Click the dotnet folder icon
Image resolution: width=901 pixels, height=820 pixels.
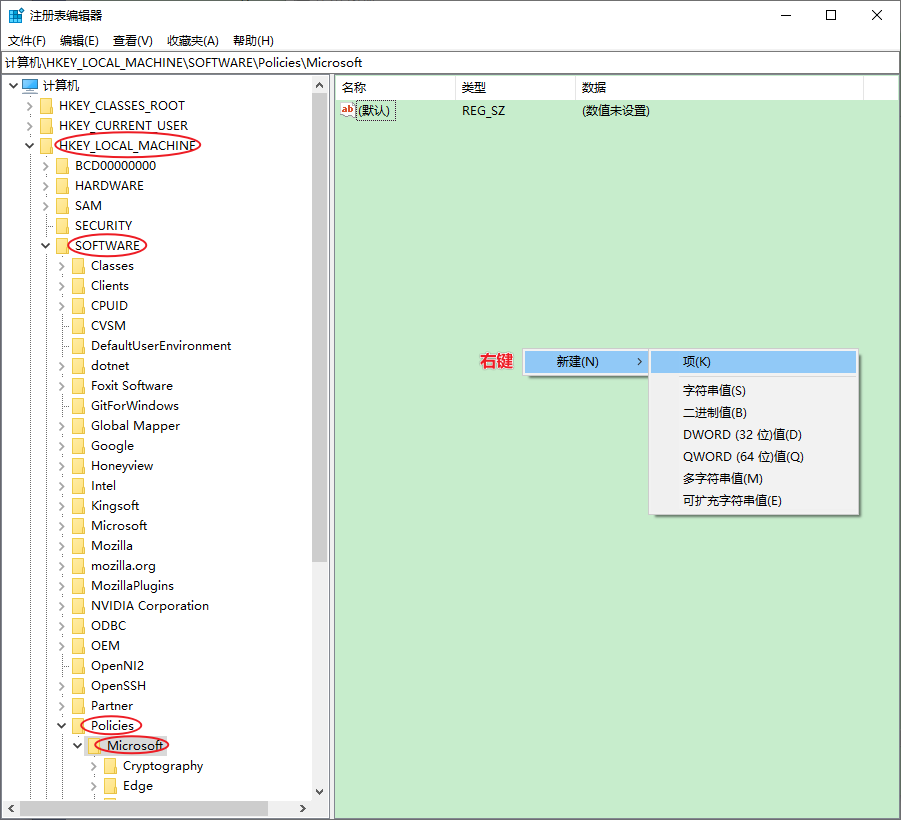pos(79,366)
